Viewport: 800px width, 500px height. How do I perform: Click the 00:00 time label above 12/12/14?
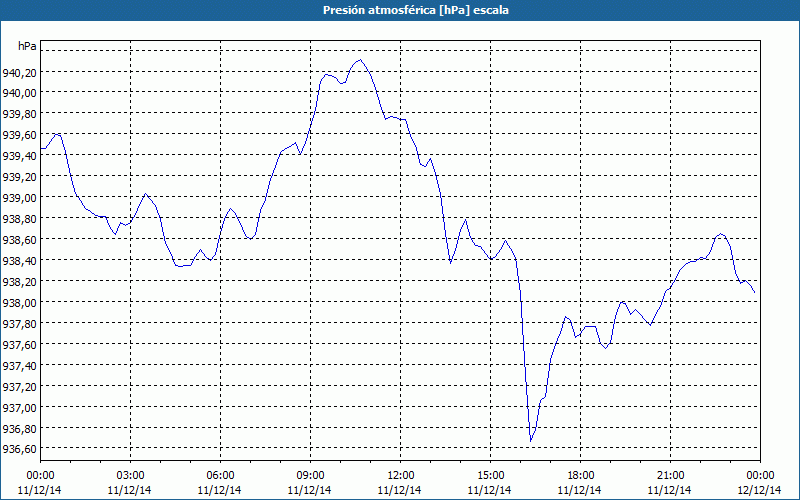tap(760, 476)
